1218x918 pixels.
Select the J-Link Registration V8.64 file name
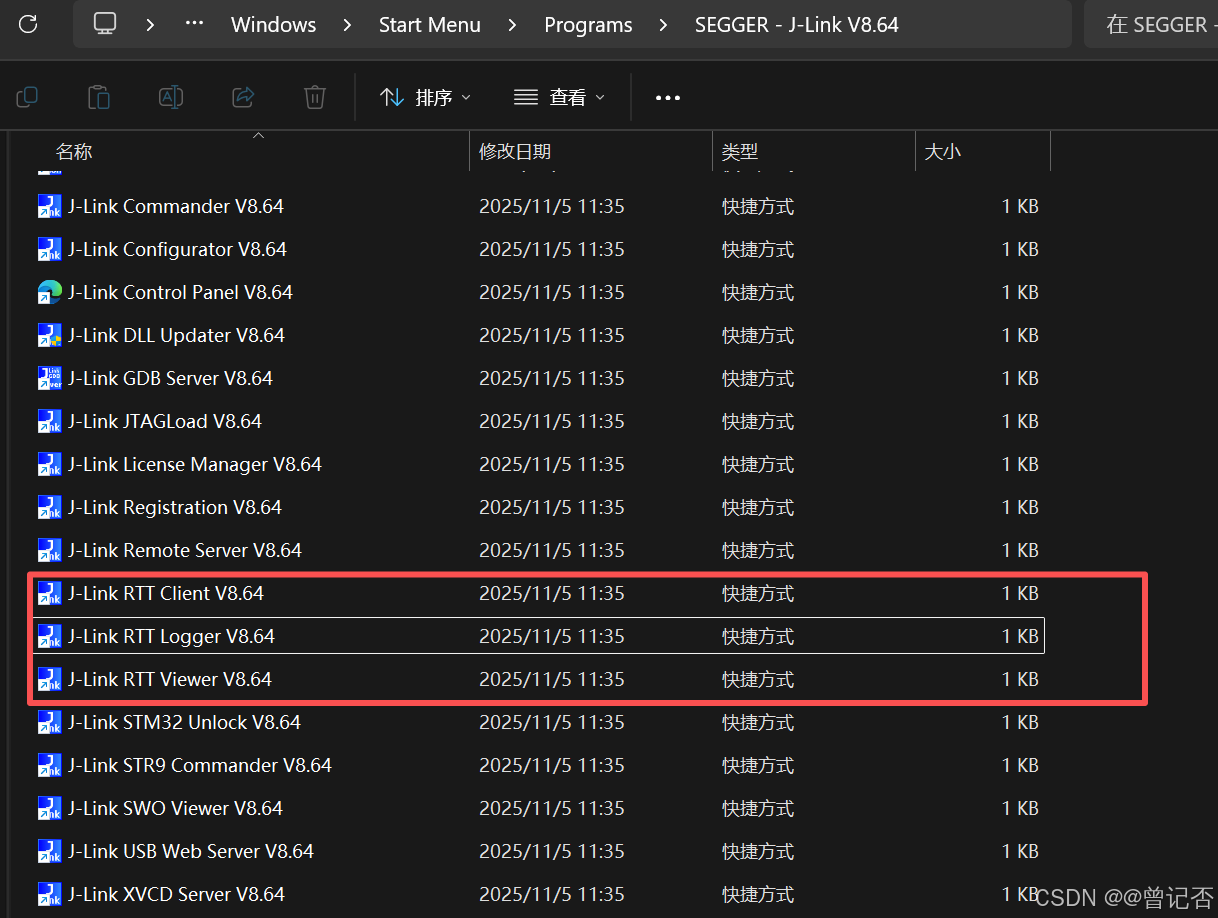(x=175, y=508)
